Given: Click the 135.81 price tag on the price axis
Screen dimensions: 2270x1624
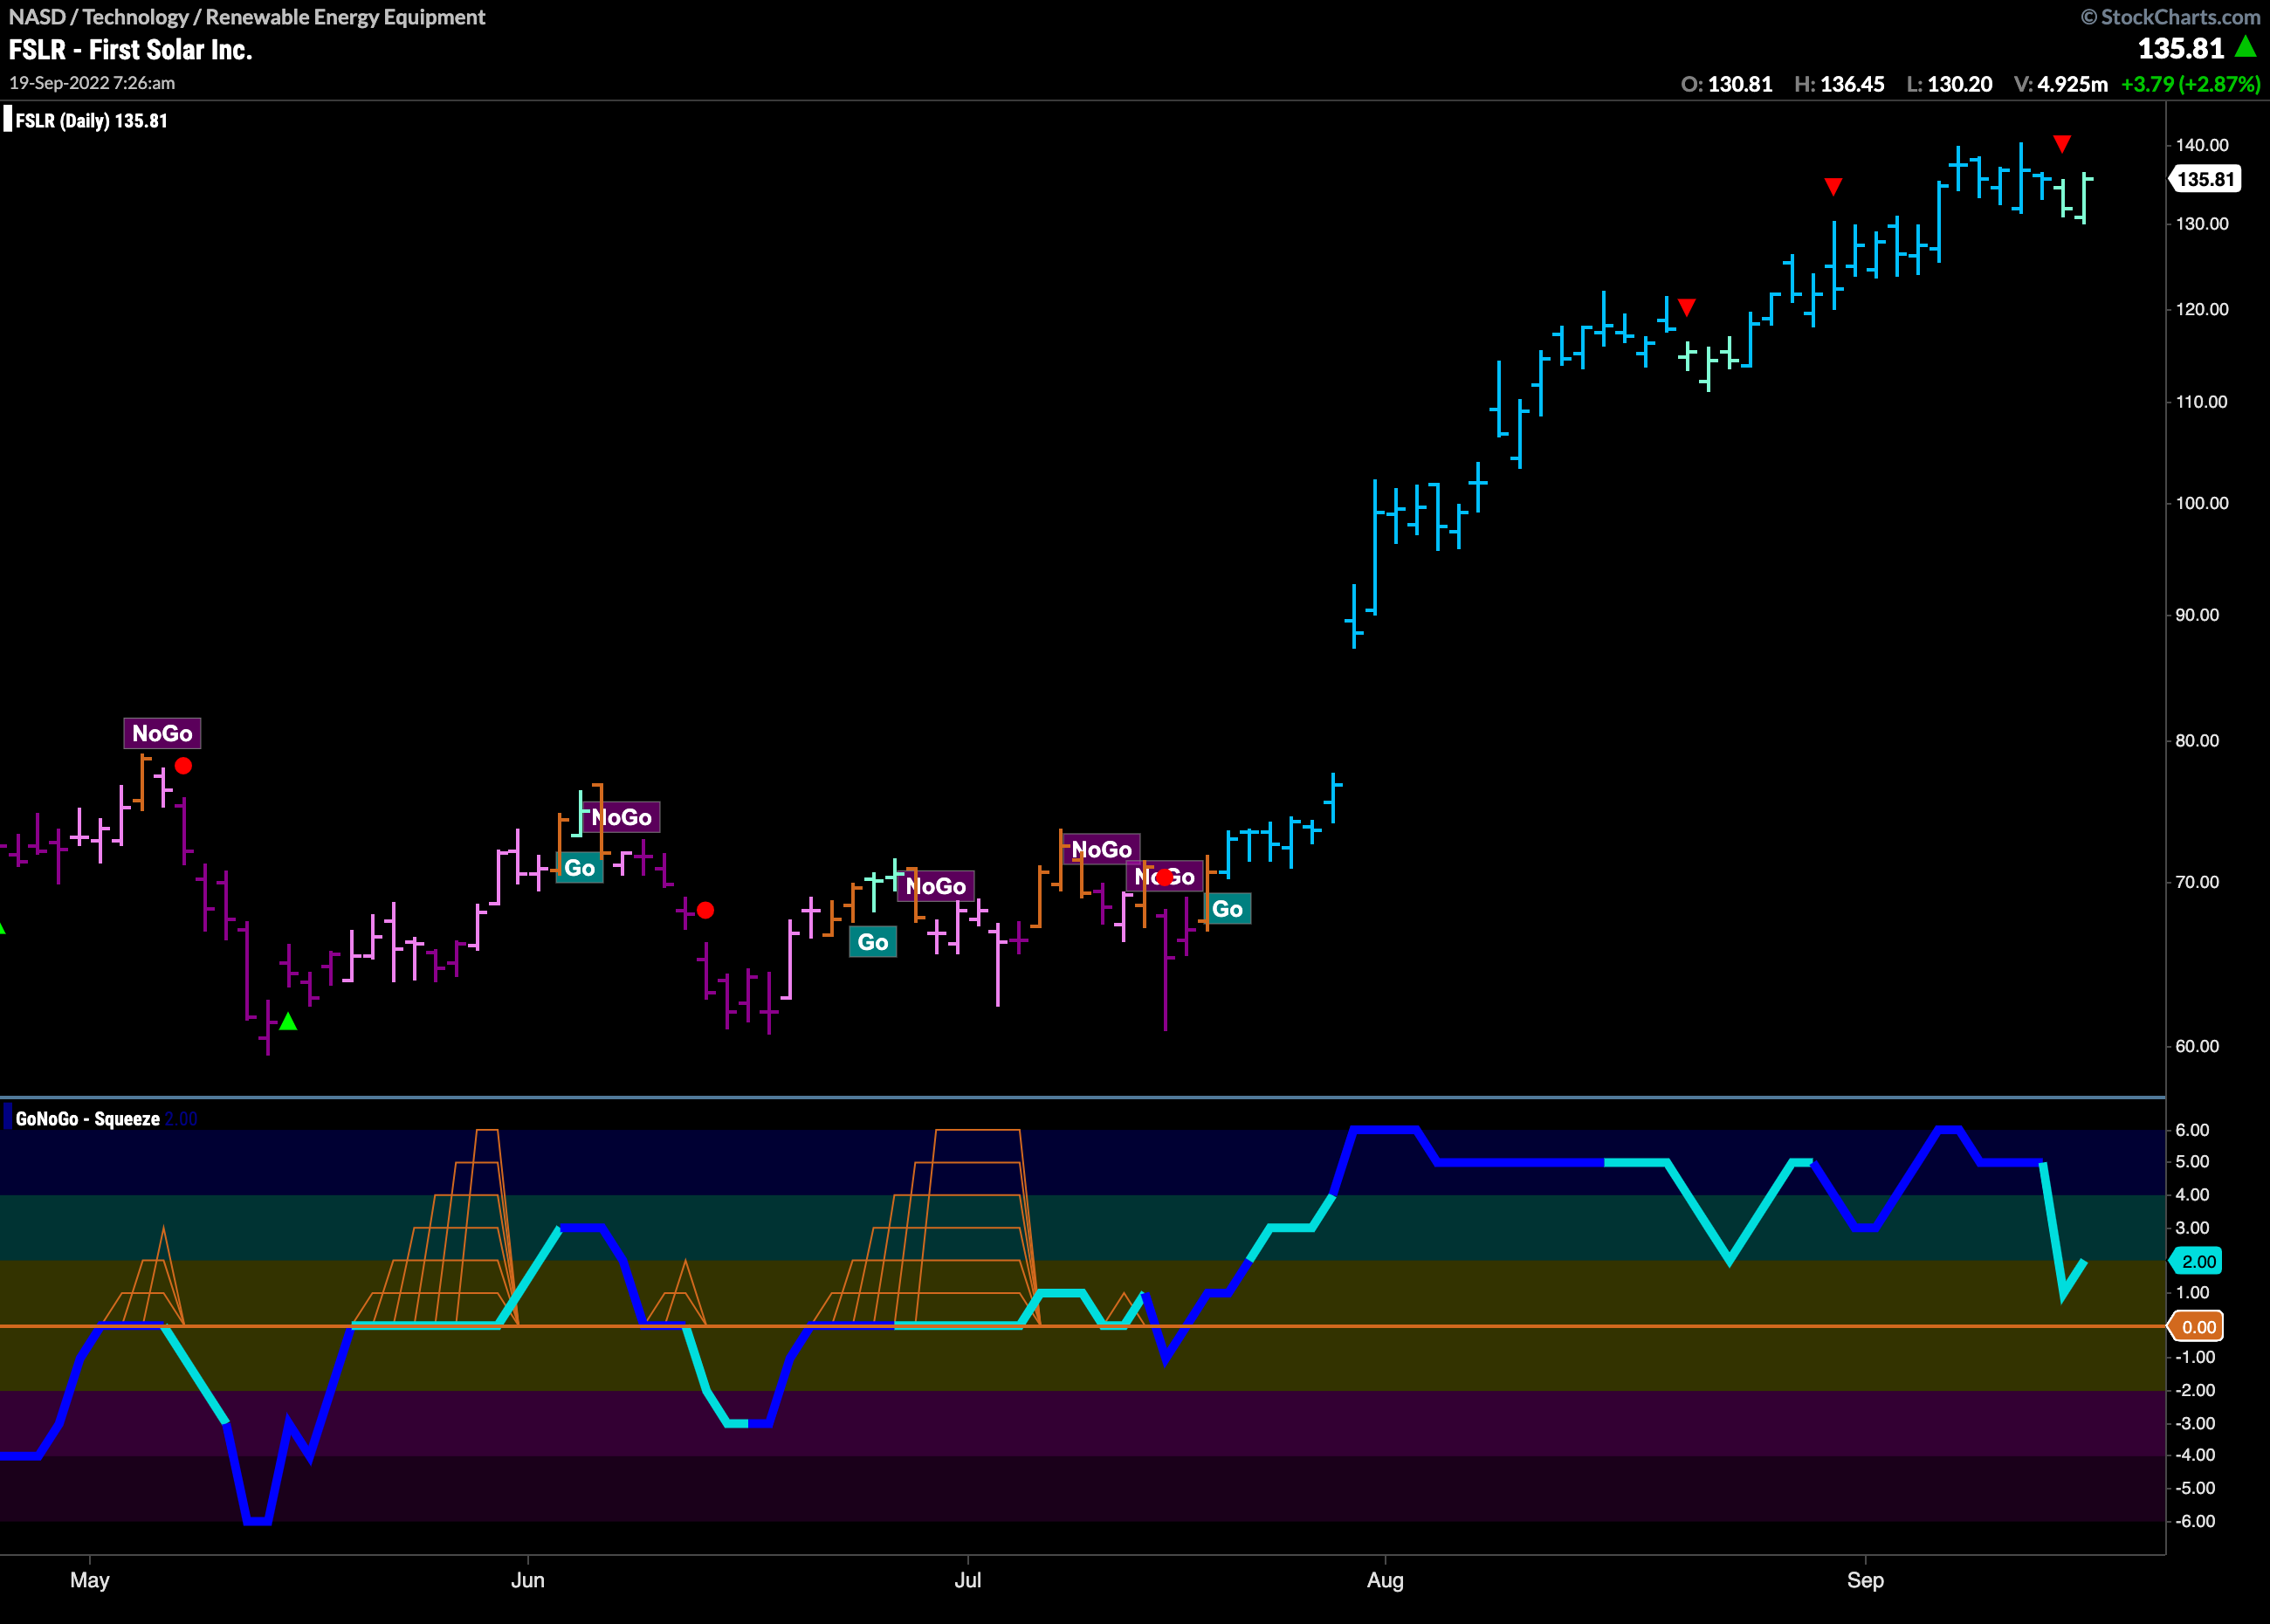Looking at the screenshot, I should coord(2205,179).
